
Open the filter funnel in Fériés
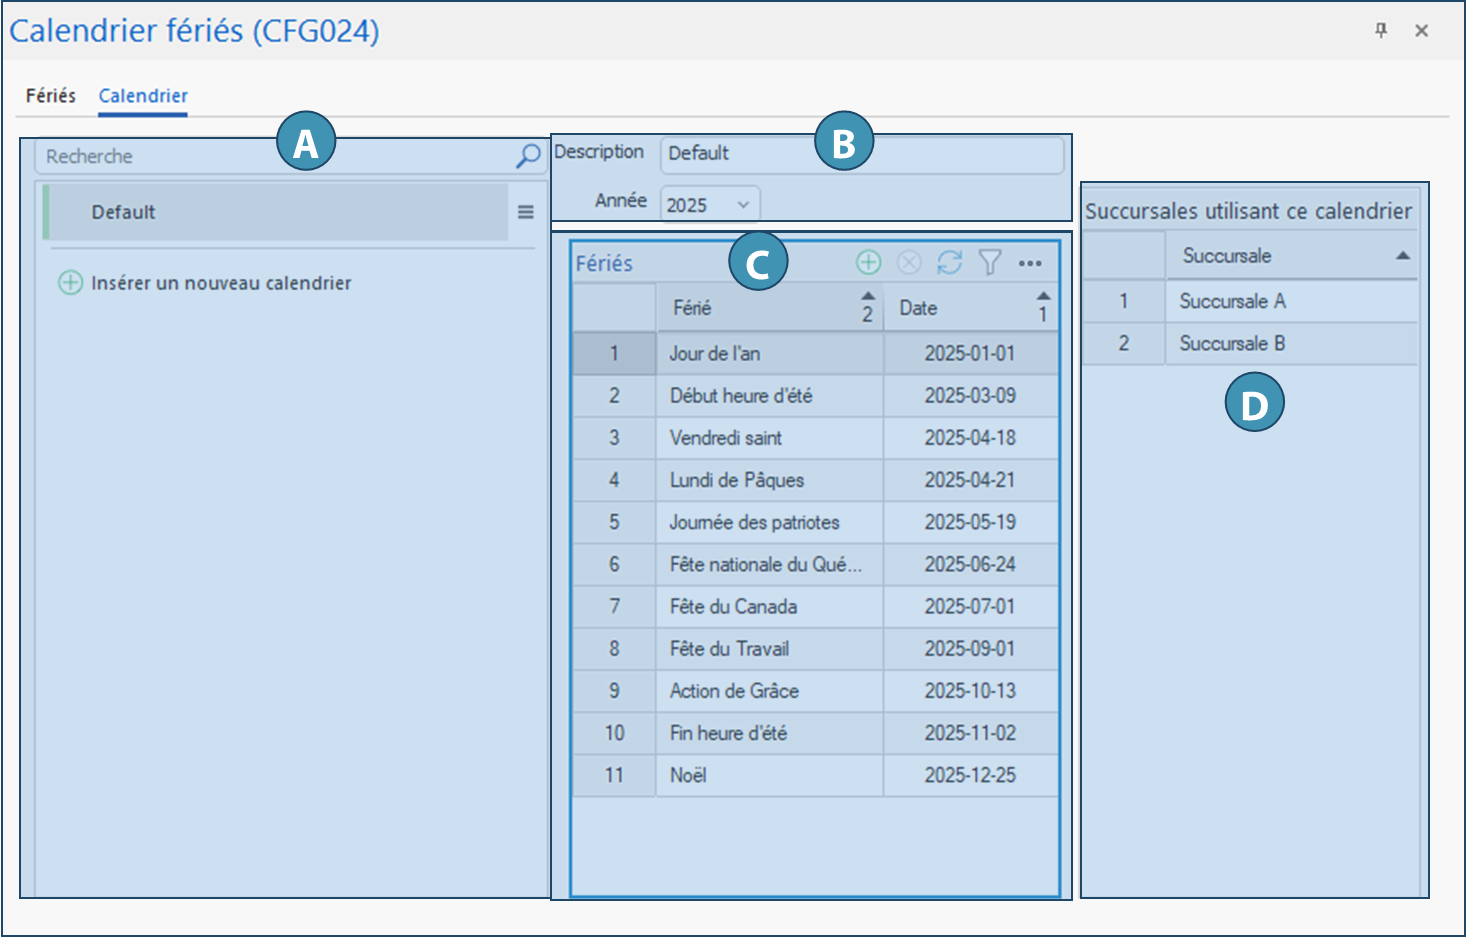989,262
